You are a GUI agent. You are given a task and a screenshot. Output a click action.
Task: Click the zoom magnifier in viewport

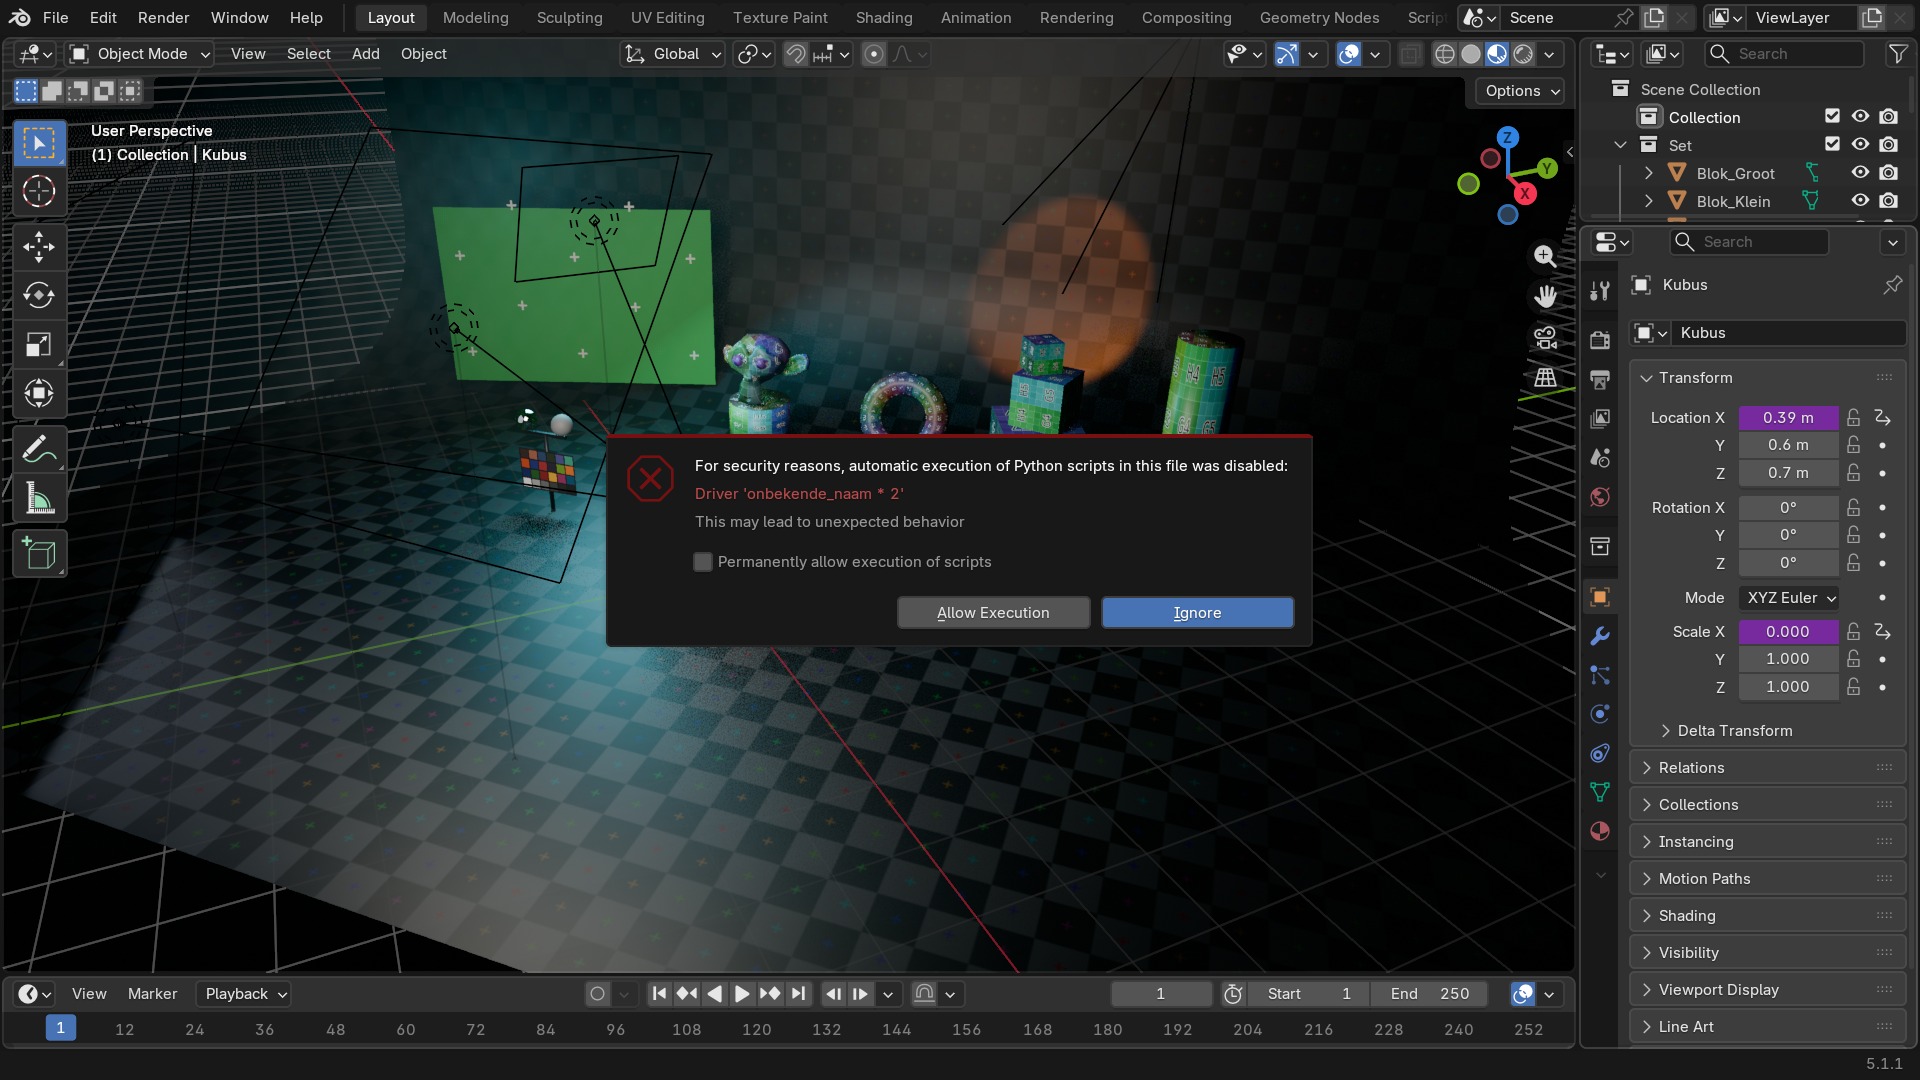1545,257
